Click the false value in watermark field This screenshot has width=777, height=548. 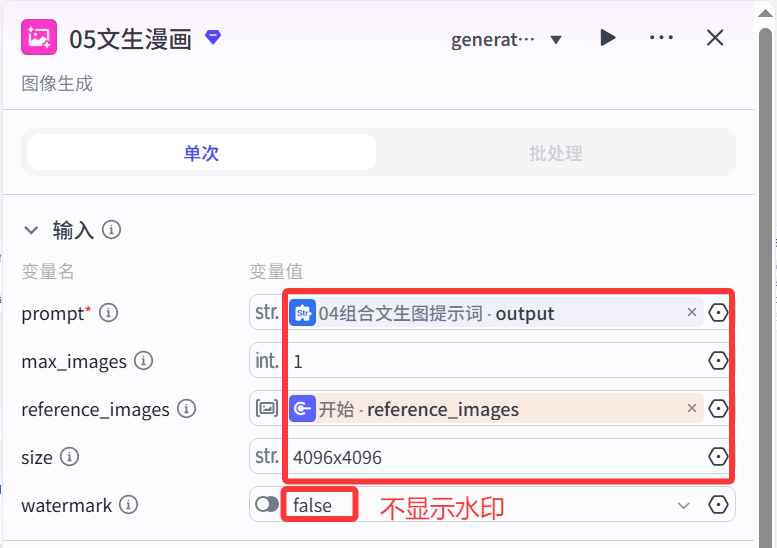click(312, 505)
